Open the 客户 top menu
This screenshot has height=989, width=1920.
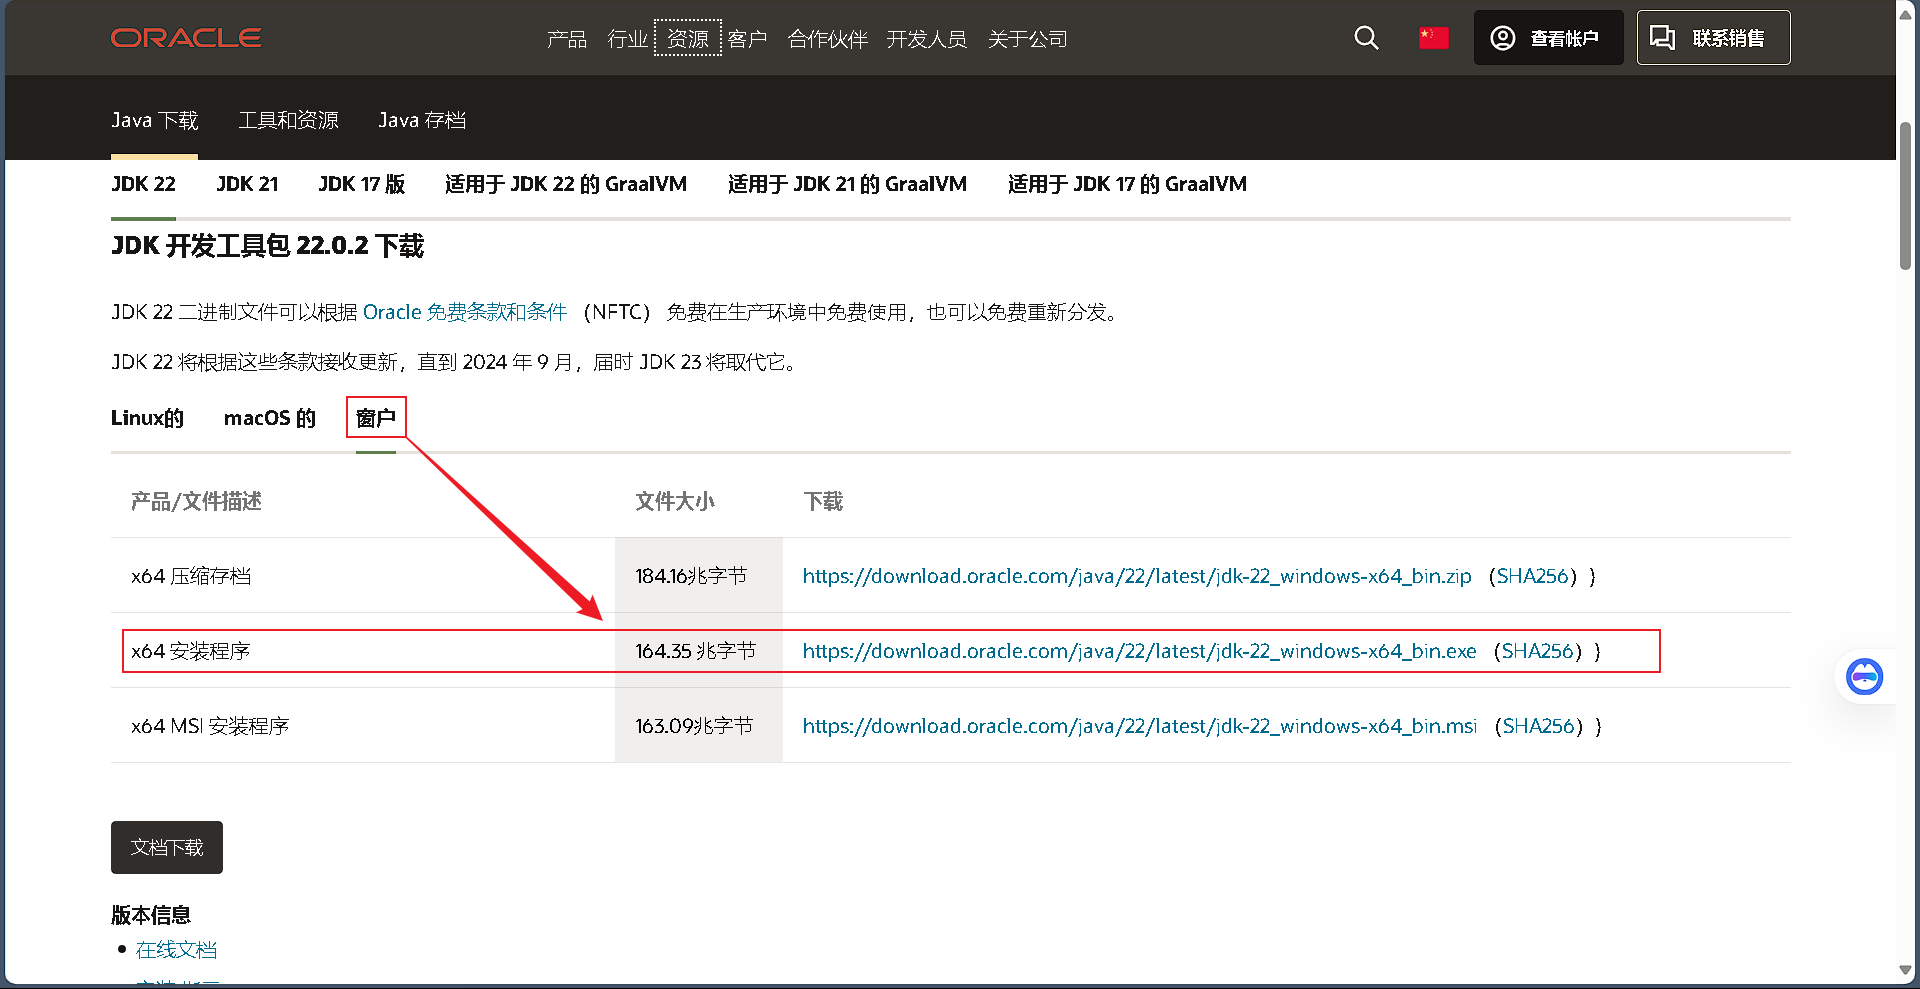coord(748,39)
